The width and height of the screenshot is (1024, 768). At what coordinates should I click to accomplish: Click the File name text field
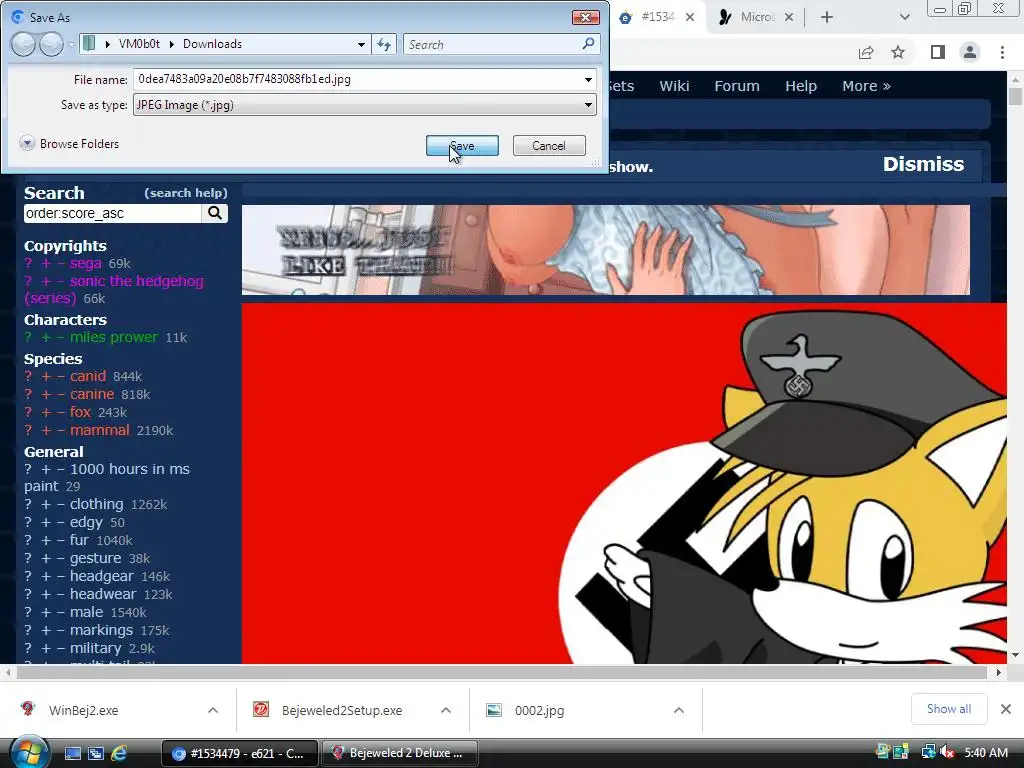coord(357,79)
